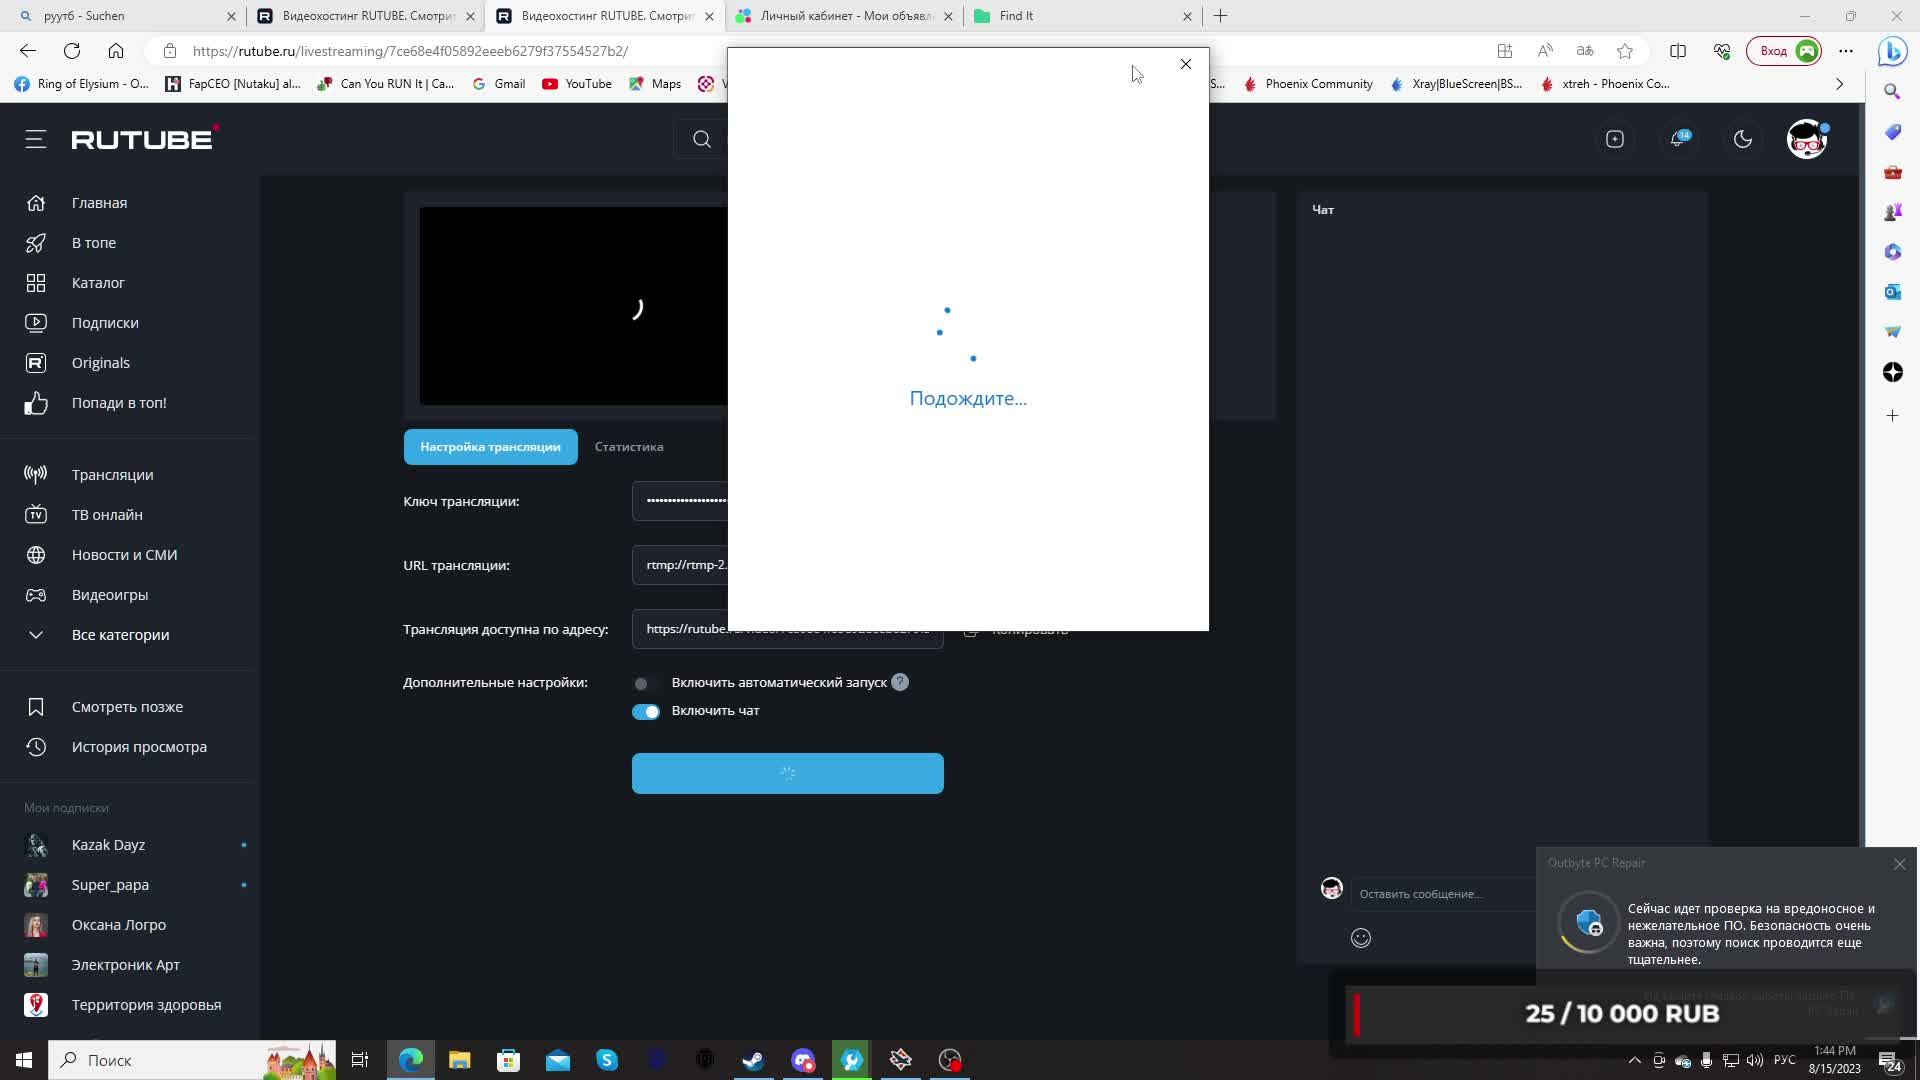Screen dimensions: 1920x1080
Task: Close the Outbyte PC Repair notification
Action: 1899,864
